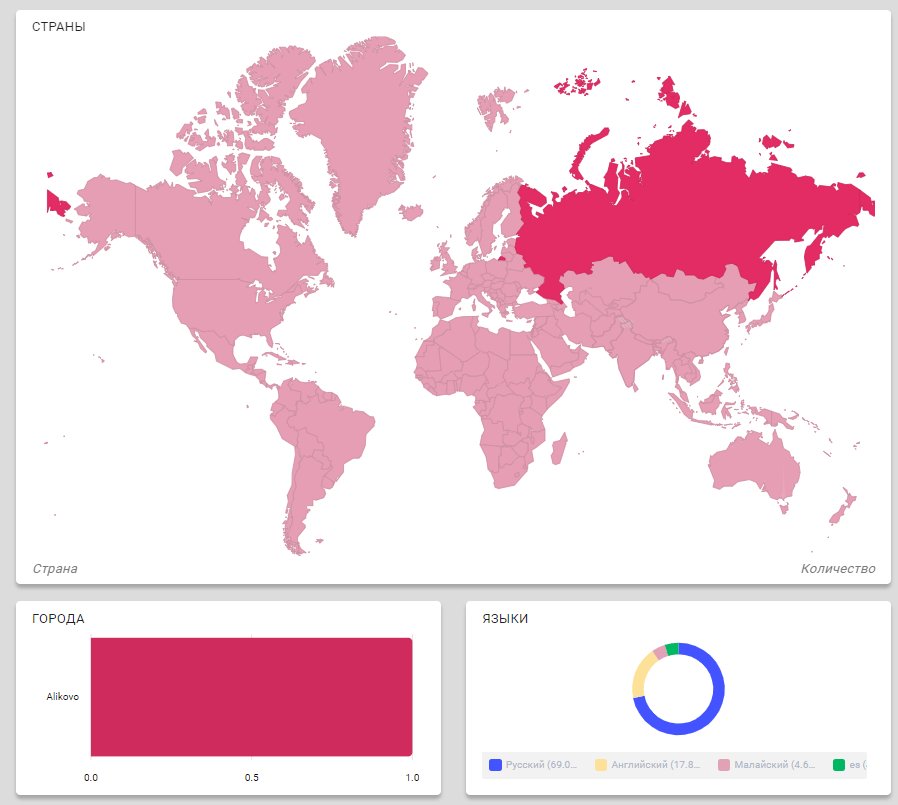Click the blue Русский legend swatch
The height and width of the screenshot is (805, 898).
pyautogui.click(x=495, y=765)
